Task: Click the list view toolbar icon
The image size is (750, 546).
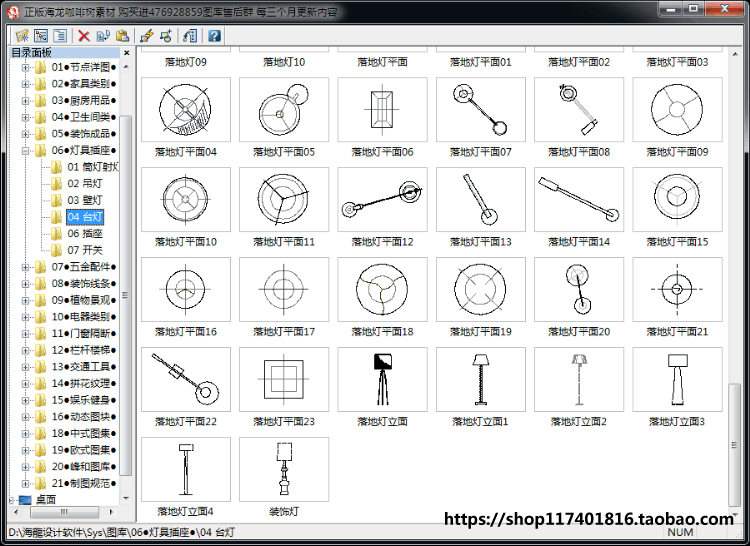Action: click(x=60, y=35)
